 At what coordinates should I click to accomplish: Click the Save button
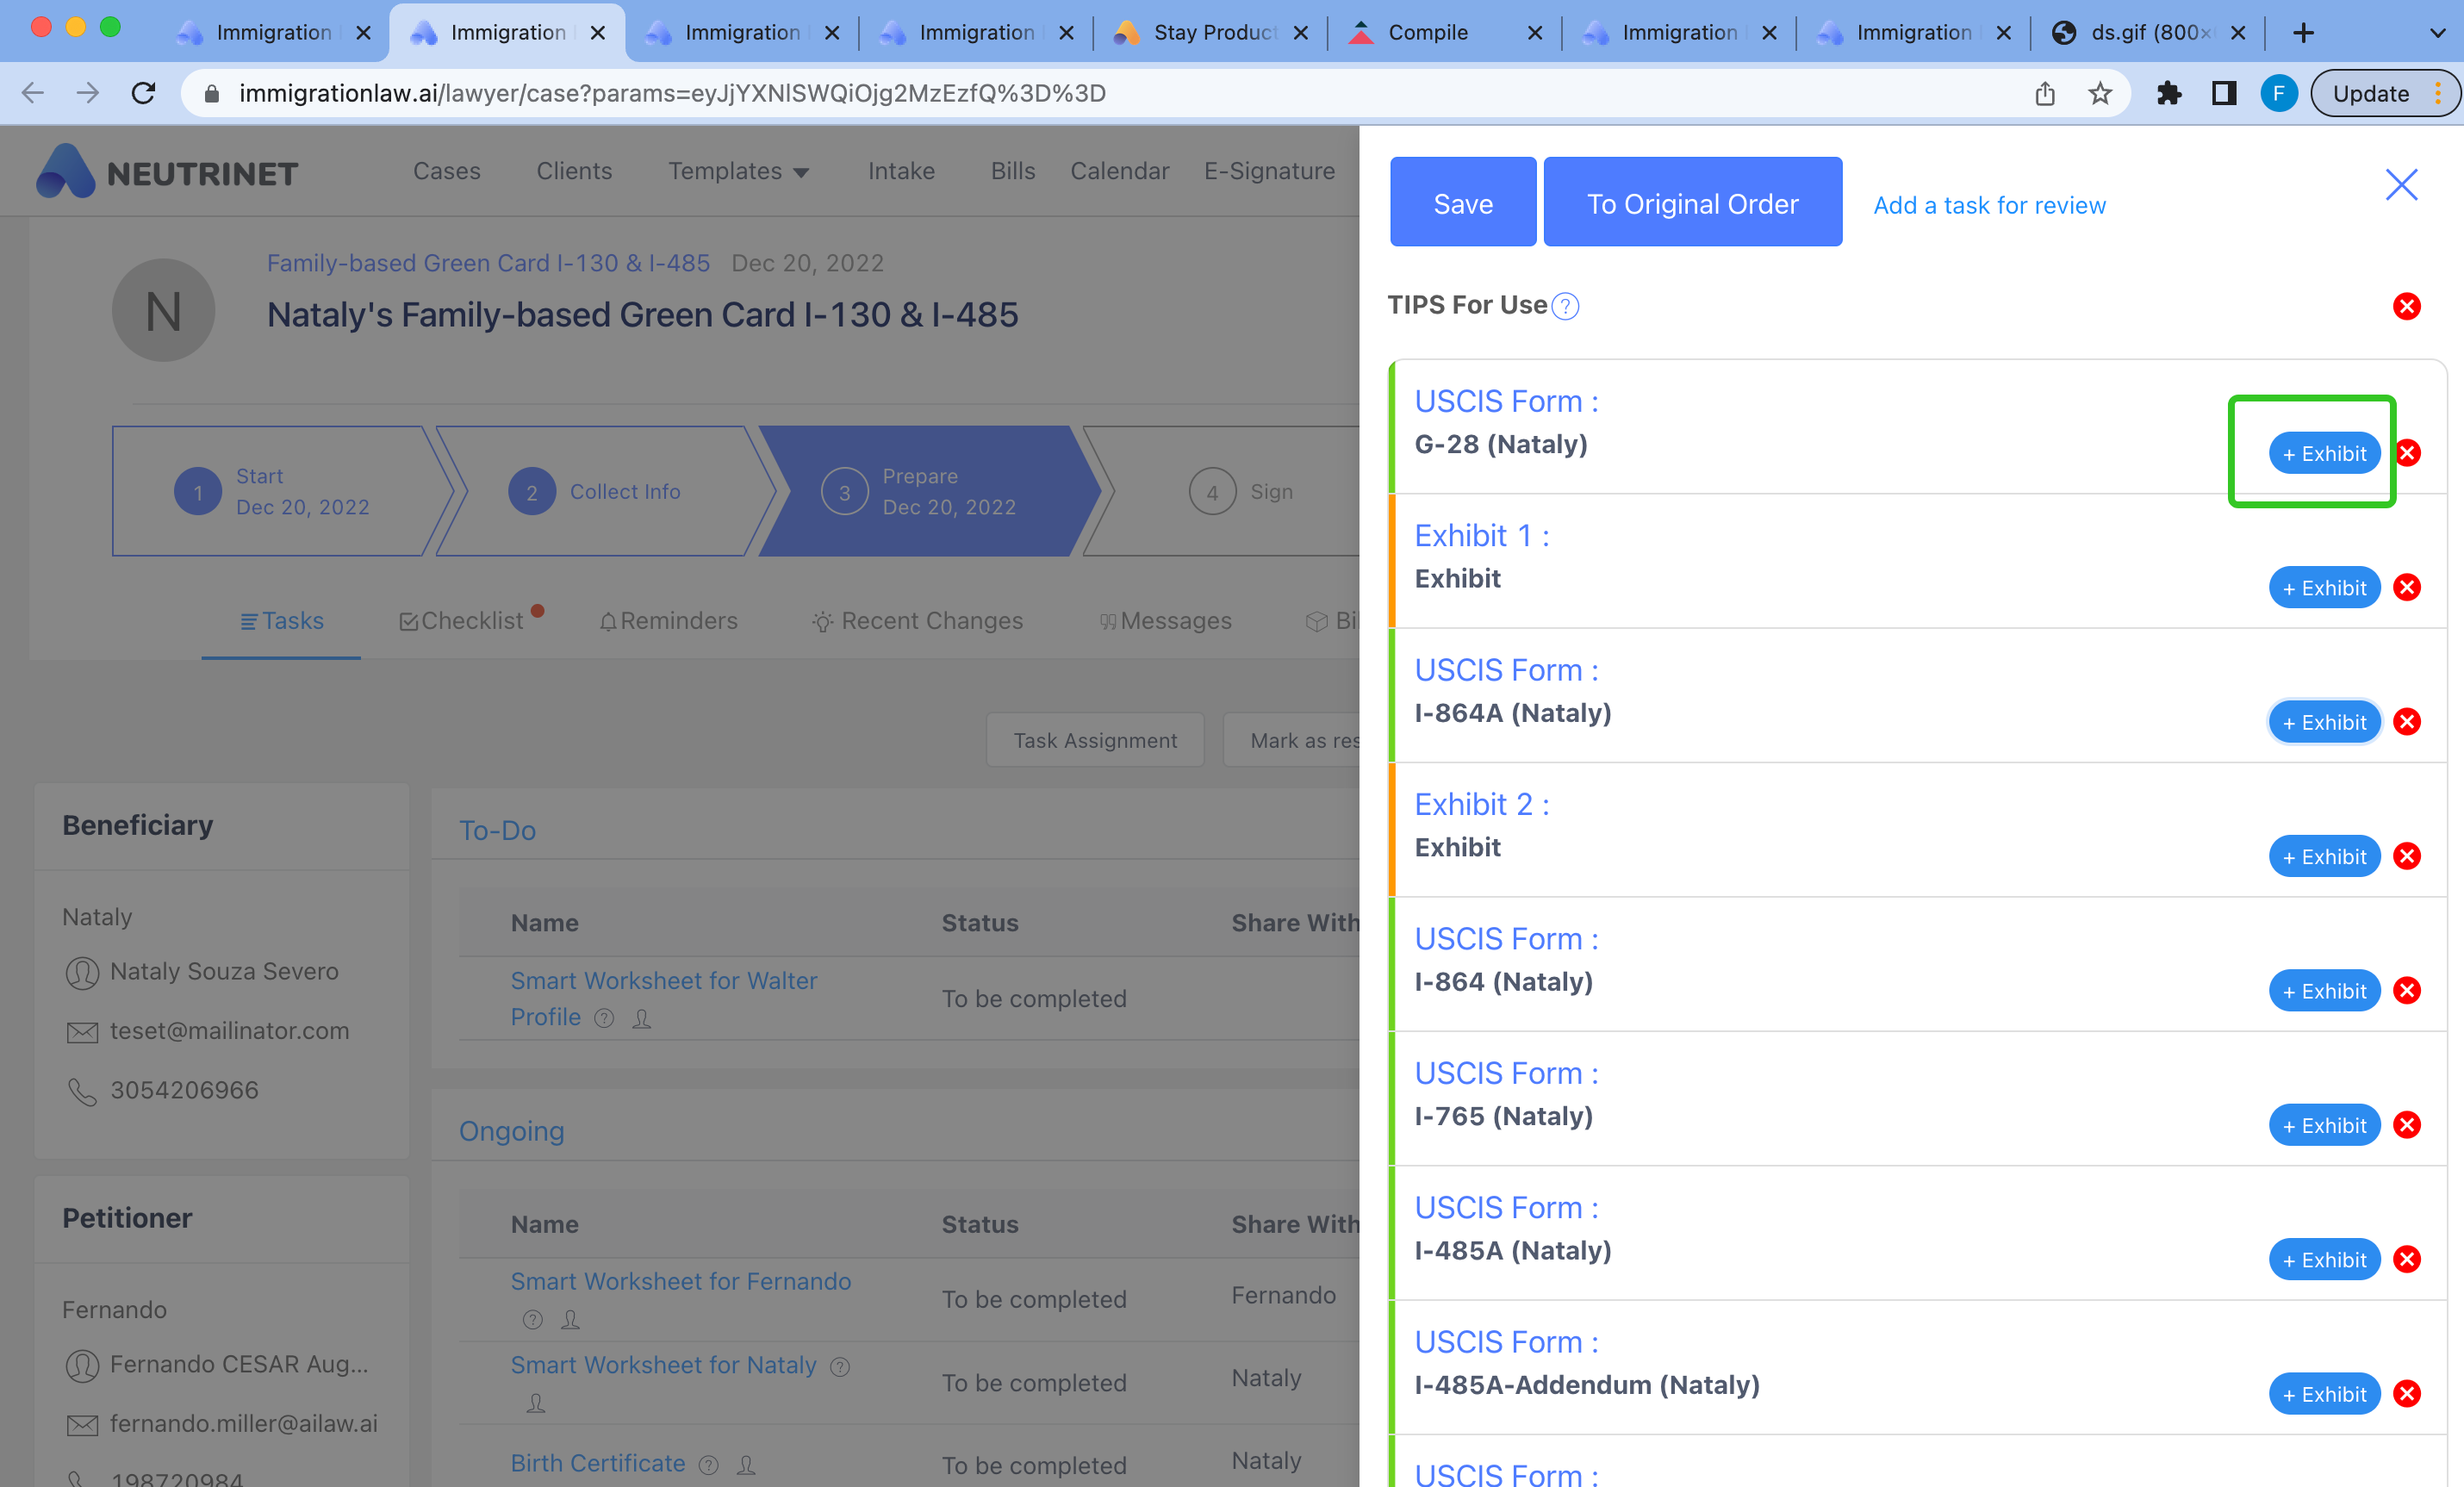tap(1462, 203)
